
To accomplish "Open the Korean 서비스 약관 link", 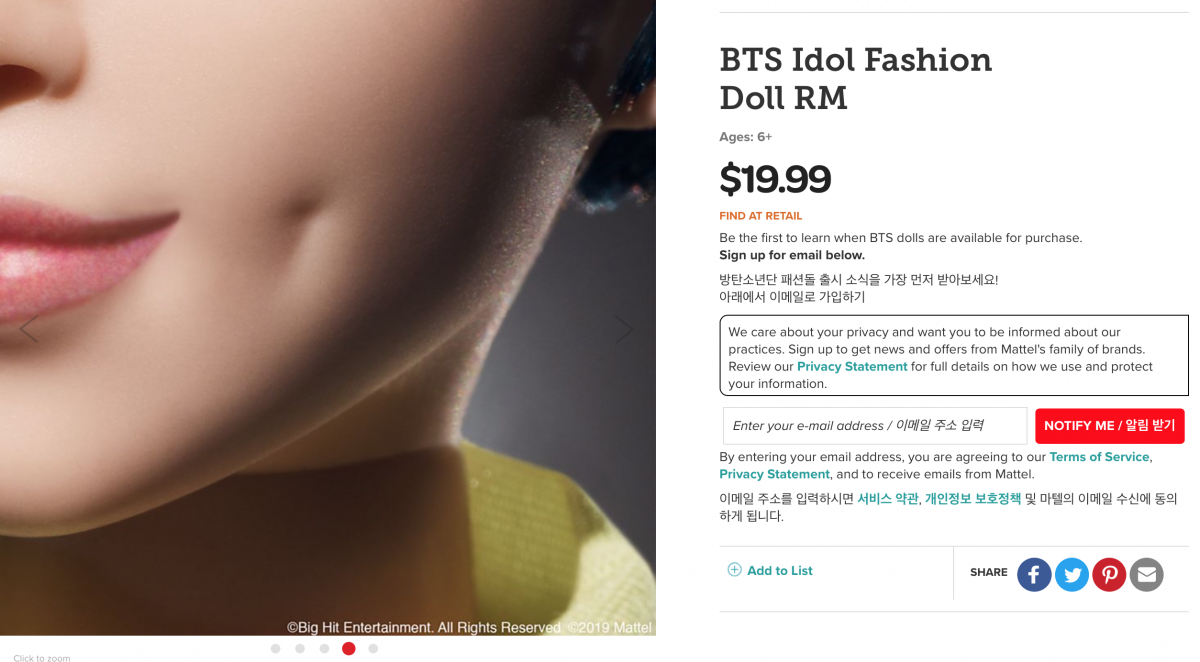I will [x=887, y=499].
